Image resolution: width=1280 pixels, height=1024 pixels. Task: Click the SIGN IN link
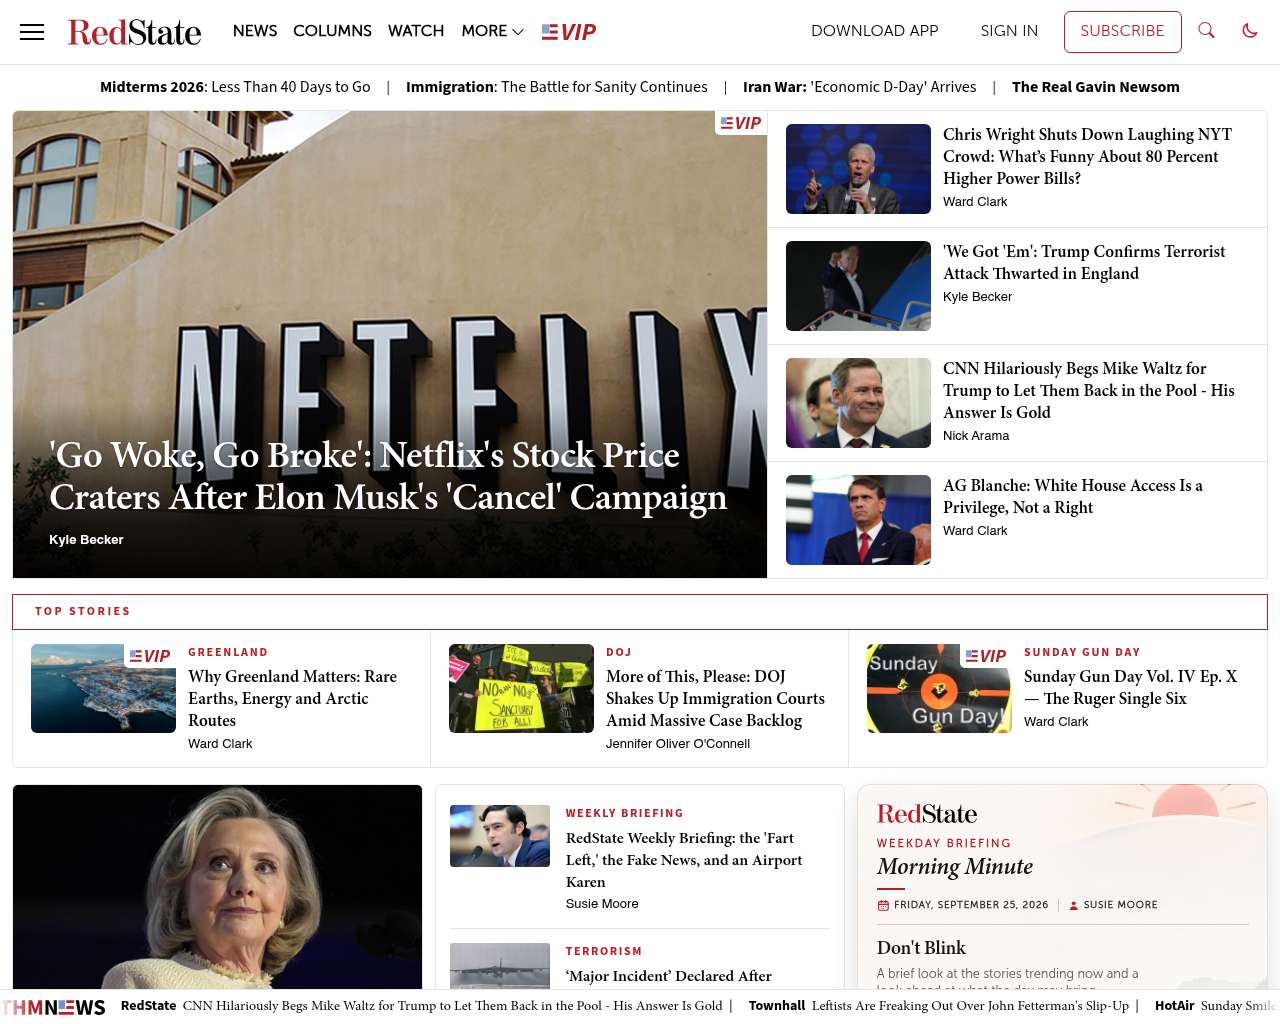pos(1009,31)
